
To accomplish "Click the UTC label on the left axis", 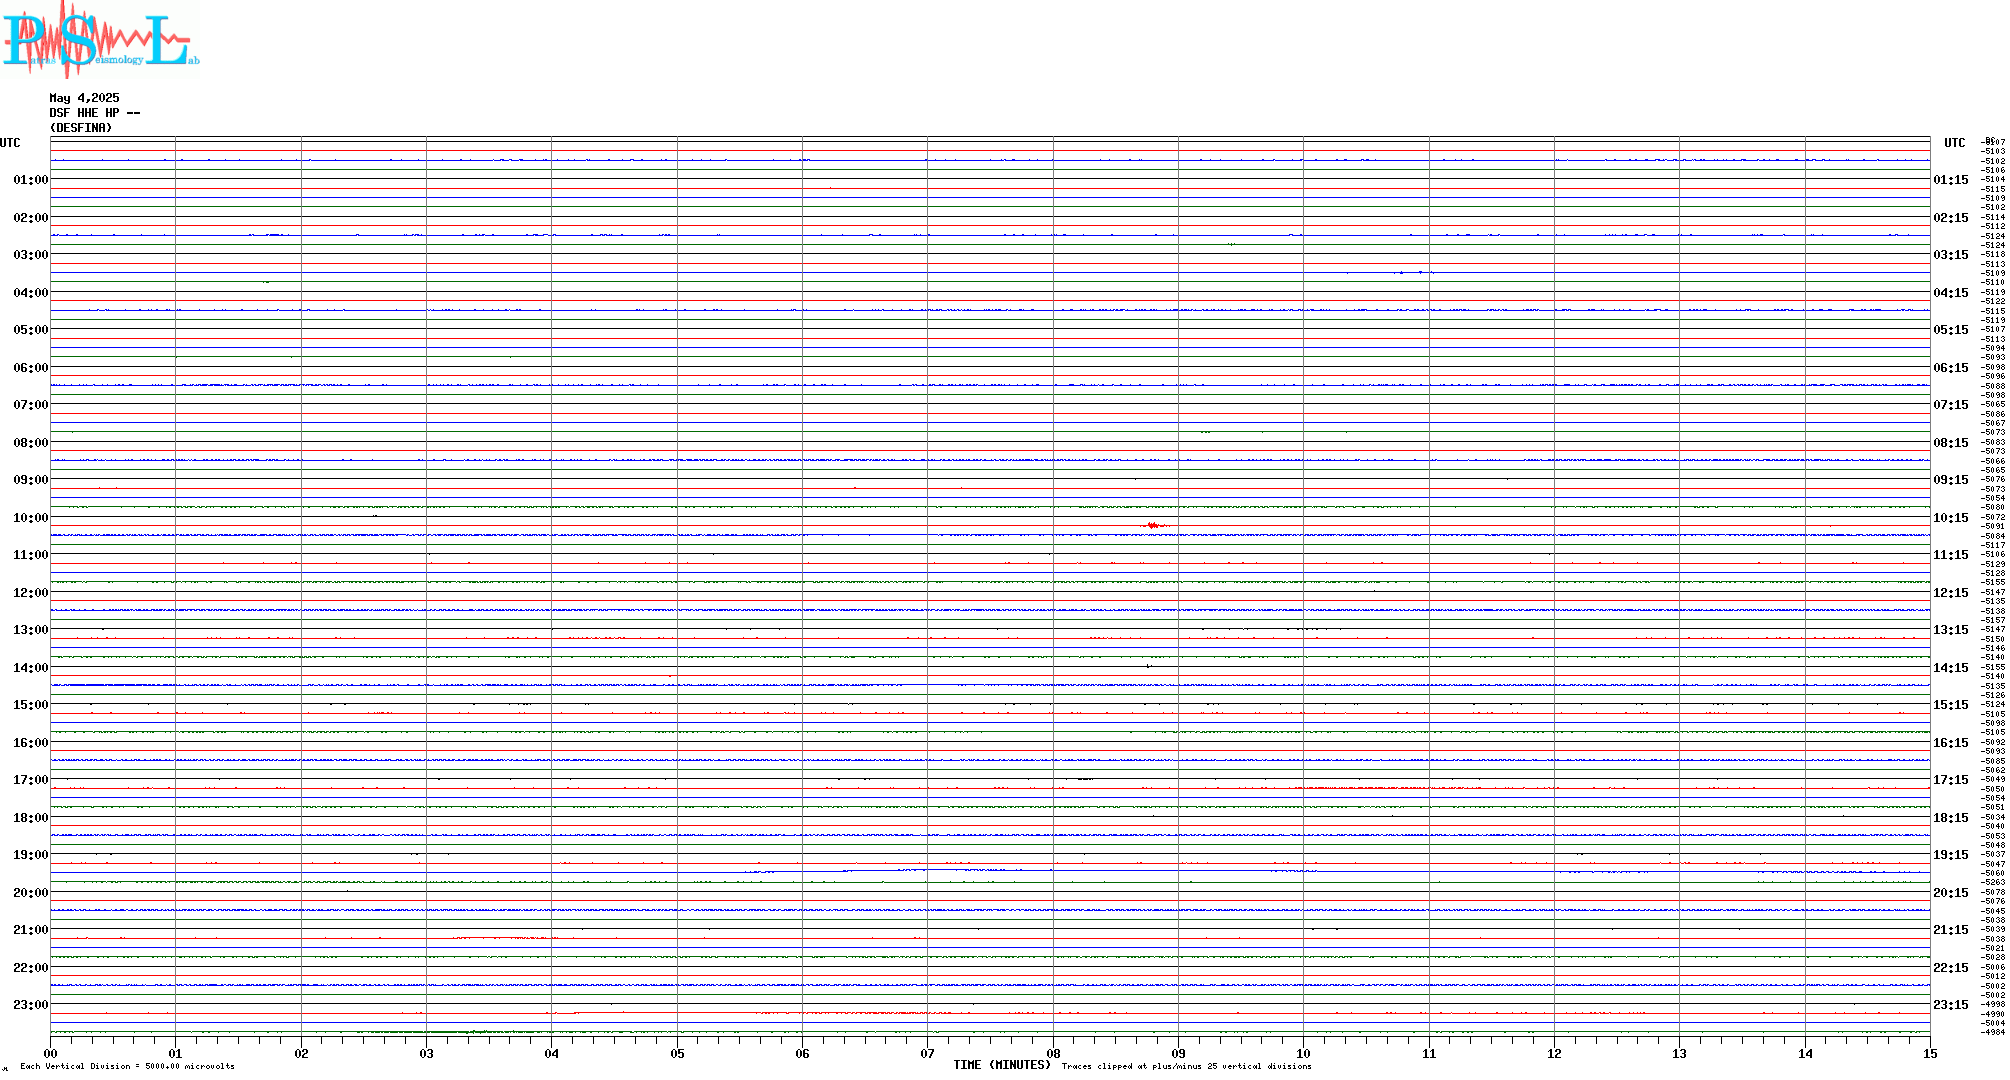I will (x=10, y=143).
